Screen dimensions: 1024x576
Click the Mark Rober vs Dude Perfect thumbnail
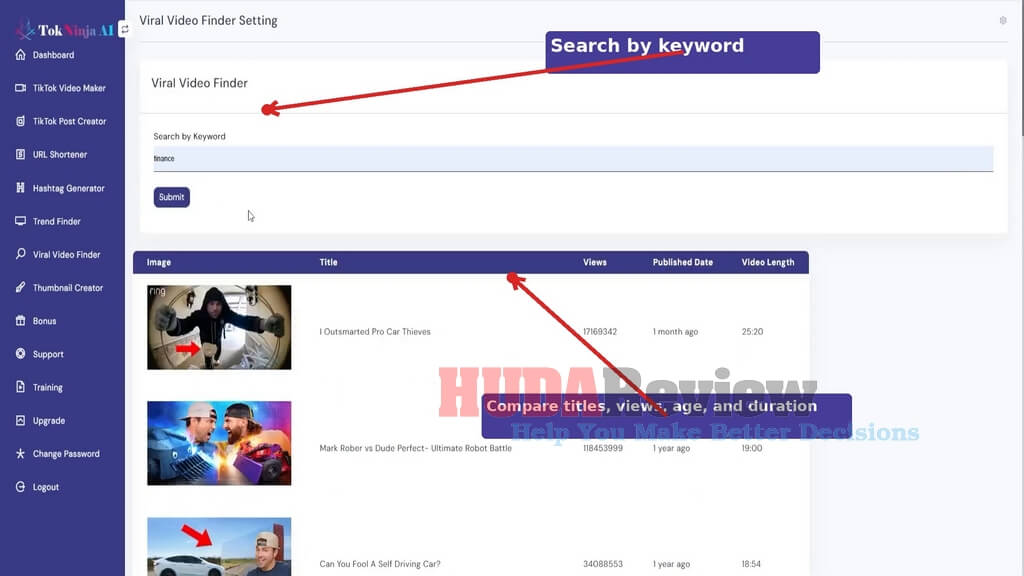[x=219, y=443]
